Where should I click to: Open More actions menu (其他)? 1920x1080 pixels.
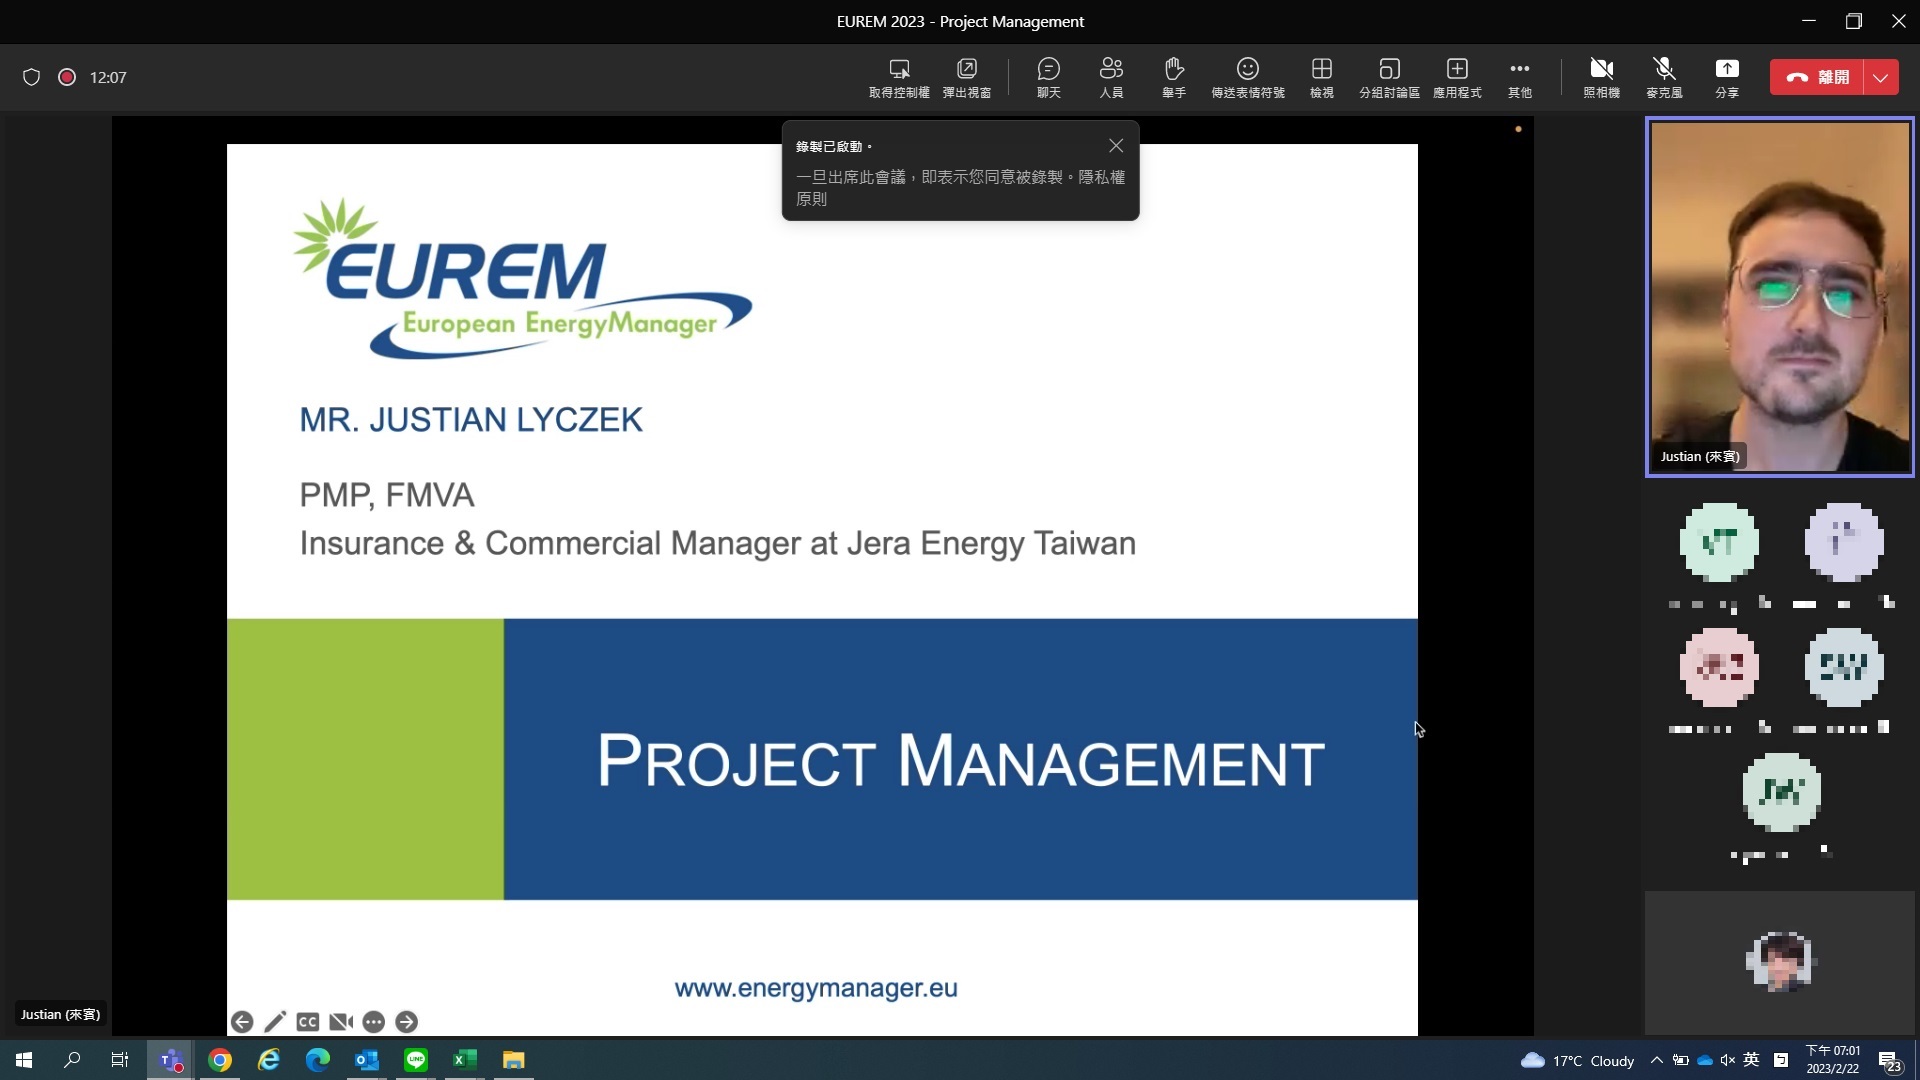coord(1519,77)
